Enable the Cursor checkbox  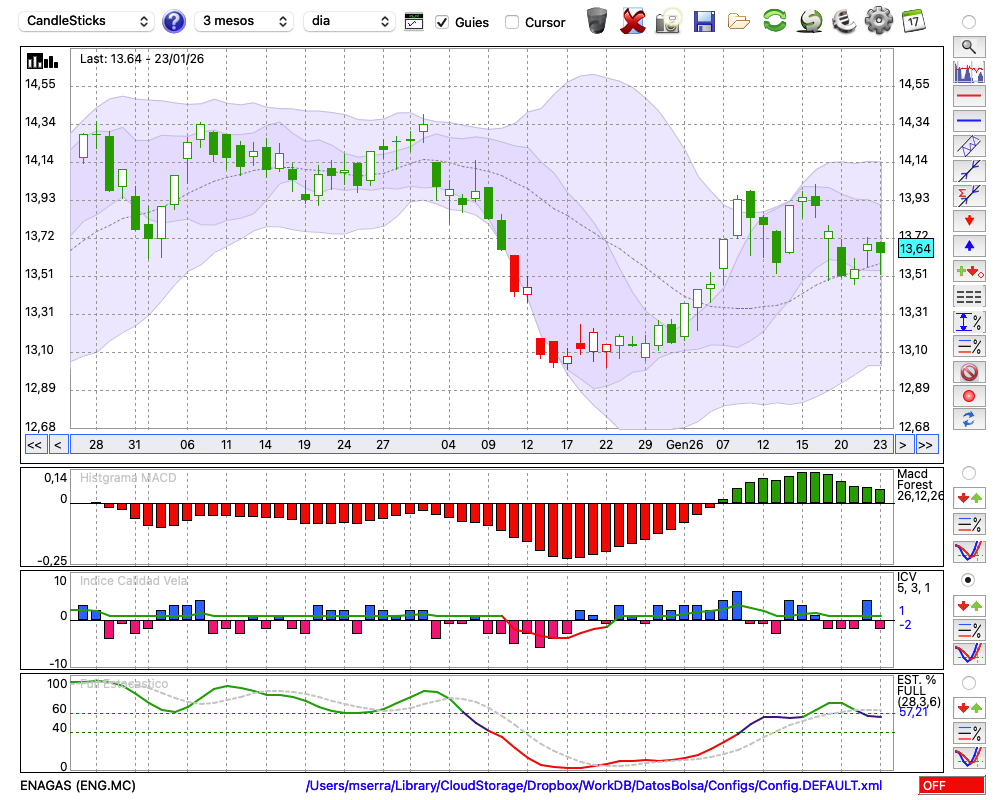click(x=512, y=22)
